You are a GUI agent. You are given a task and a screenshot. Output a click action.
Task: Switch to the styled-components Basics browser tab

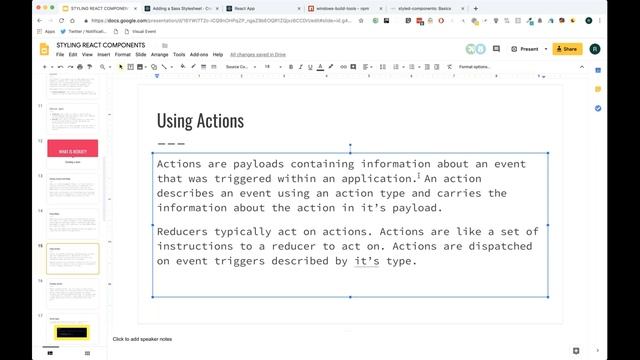point(427,9)
